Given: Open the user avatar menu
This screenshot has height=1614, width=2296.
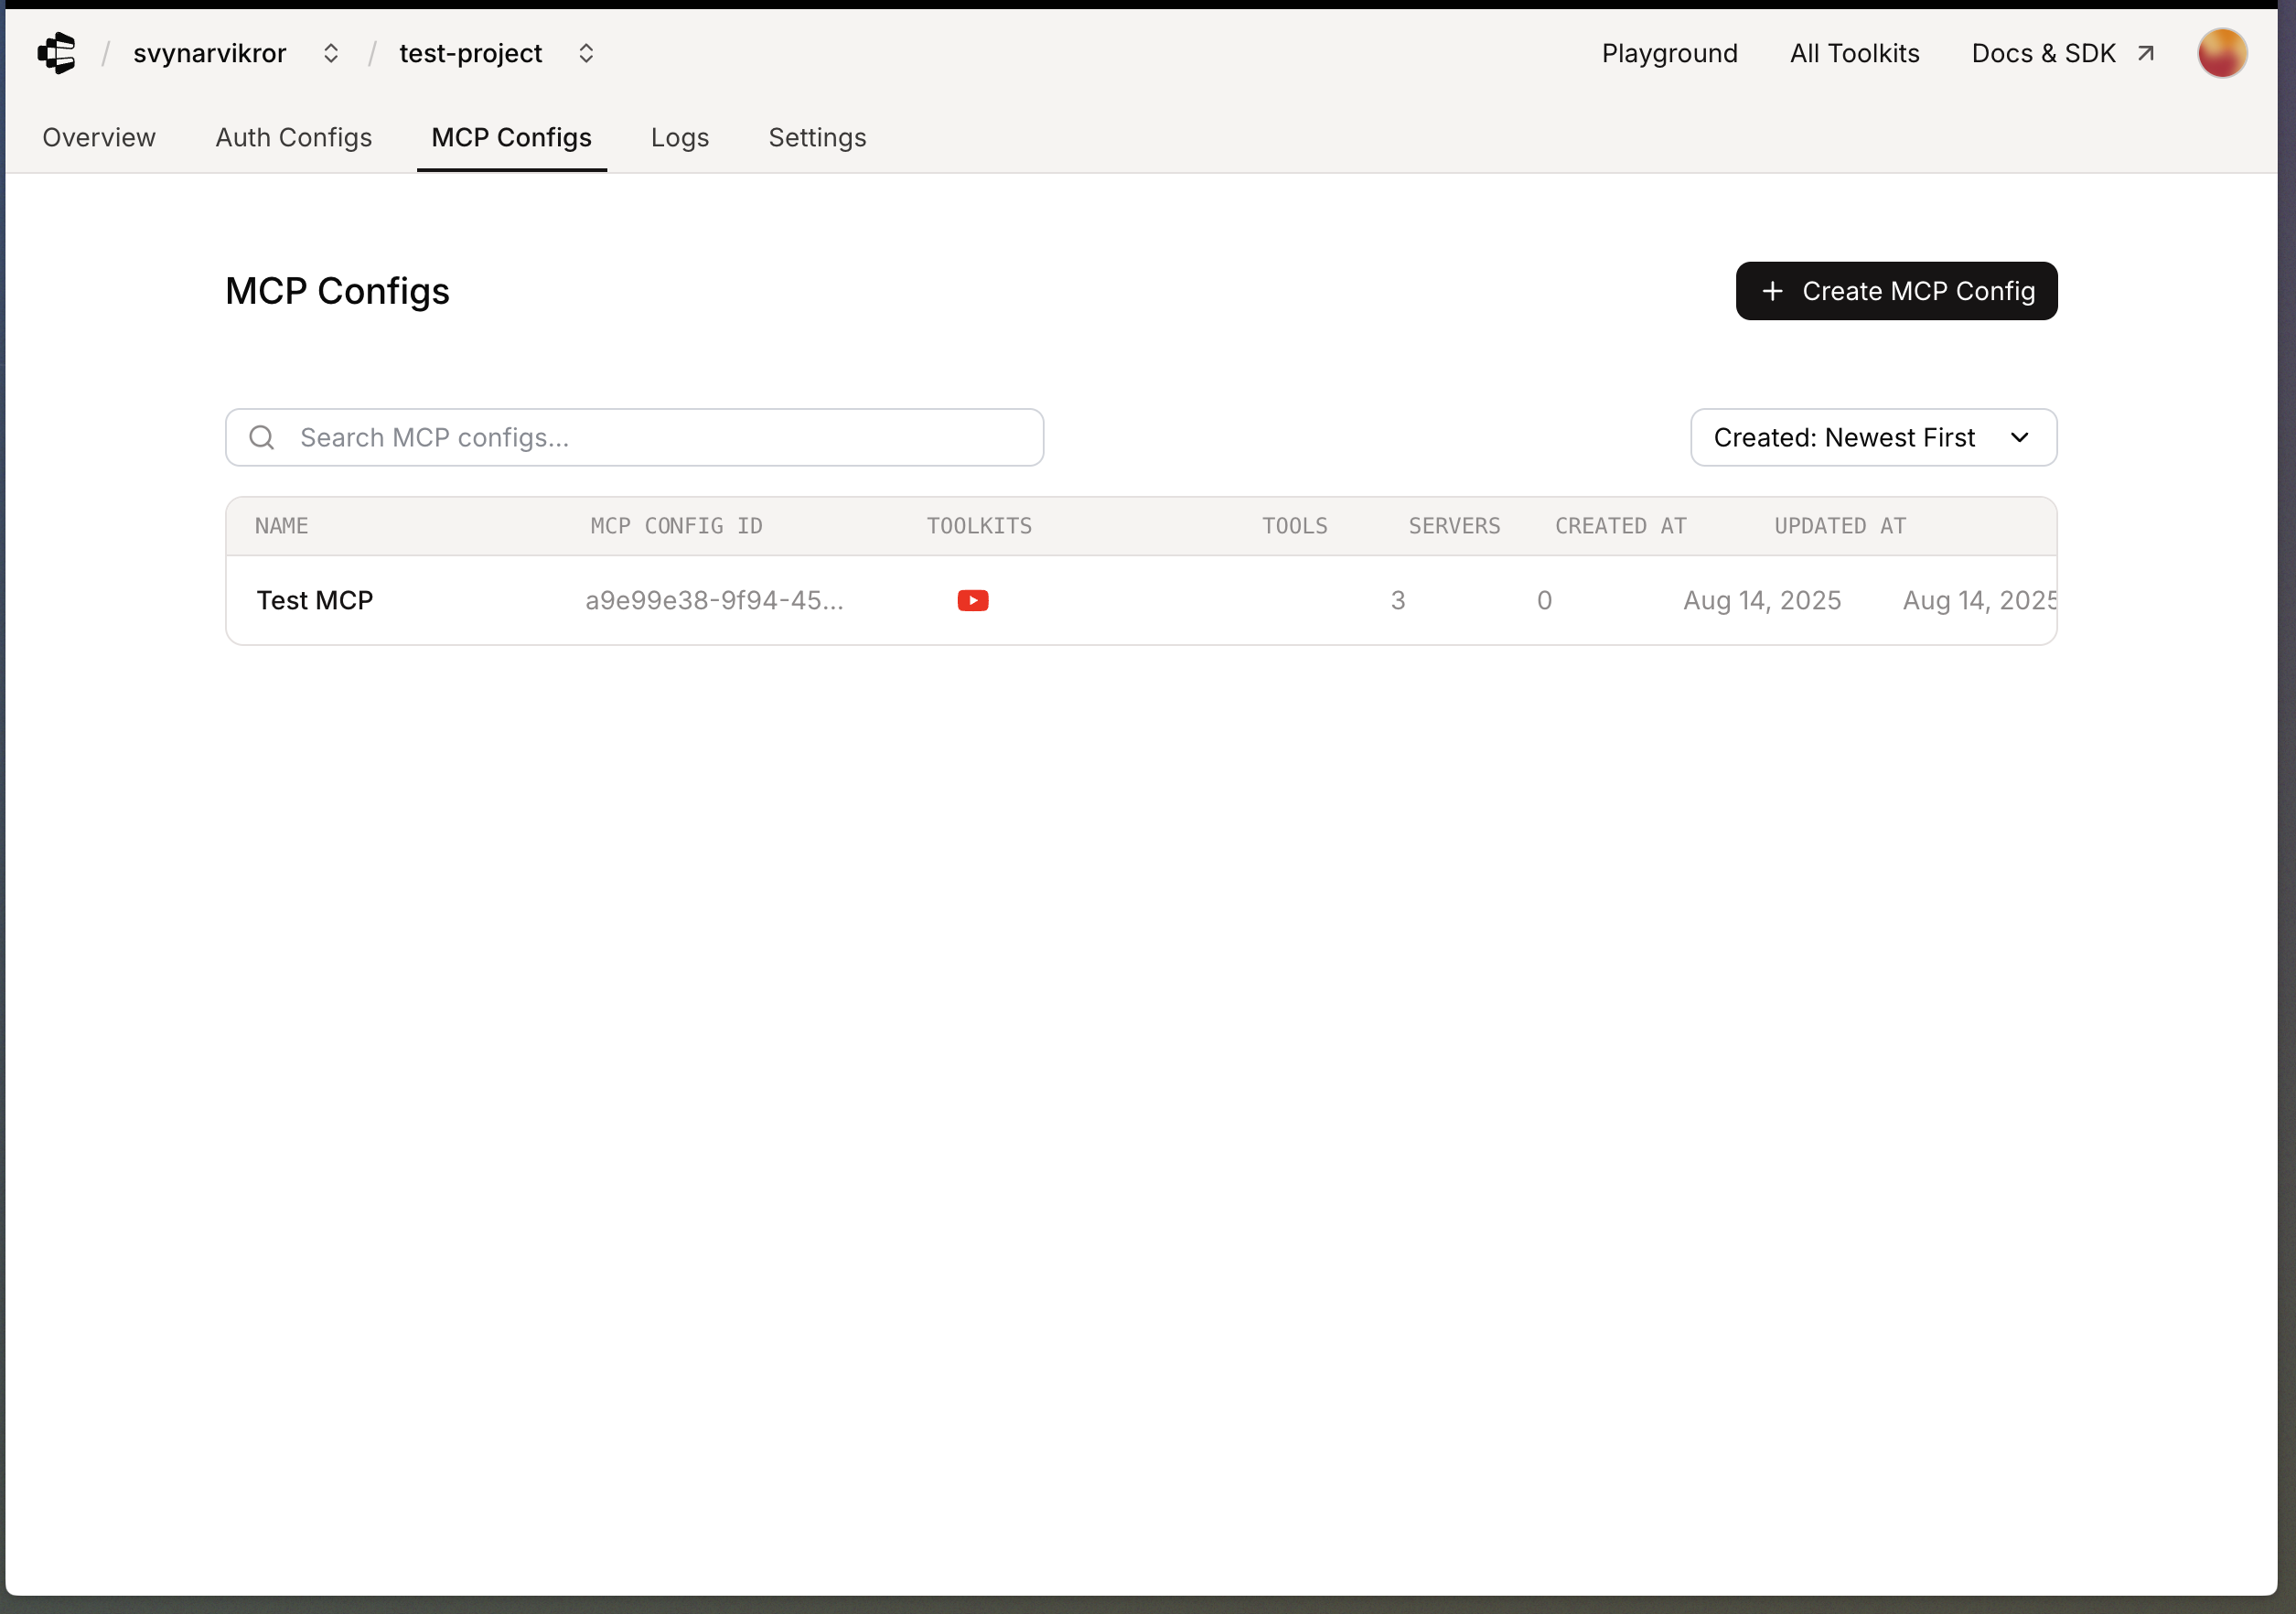Looking at the screenshot, I should coord(2221,53).
